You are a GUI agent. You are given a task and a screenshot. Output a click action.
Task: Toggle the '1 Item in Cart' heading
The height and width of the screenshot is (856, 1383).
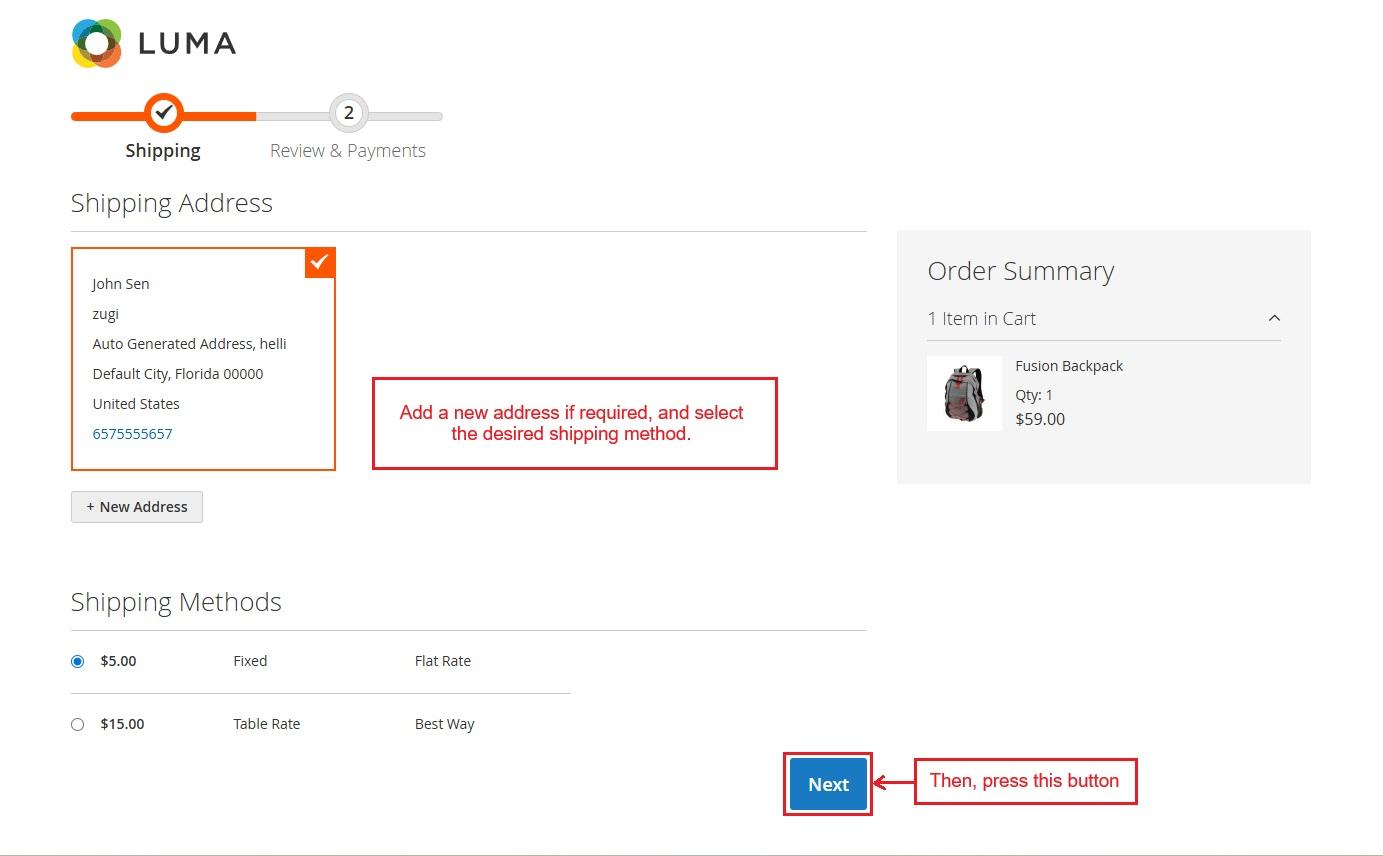[981, 318]
